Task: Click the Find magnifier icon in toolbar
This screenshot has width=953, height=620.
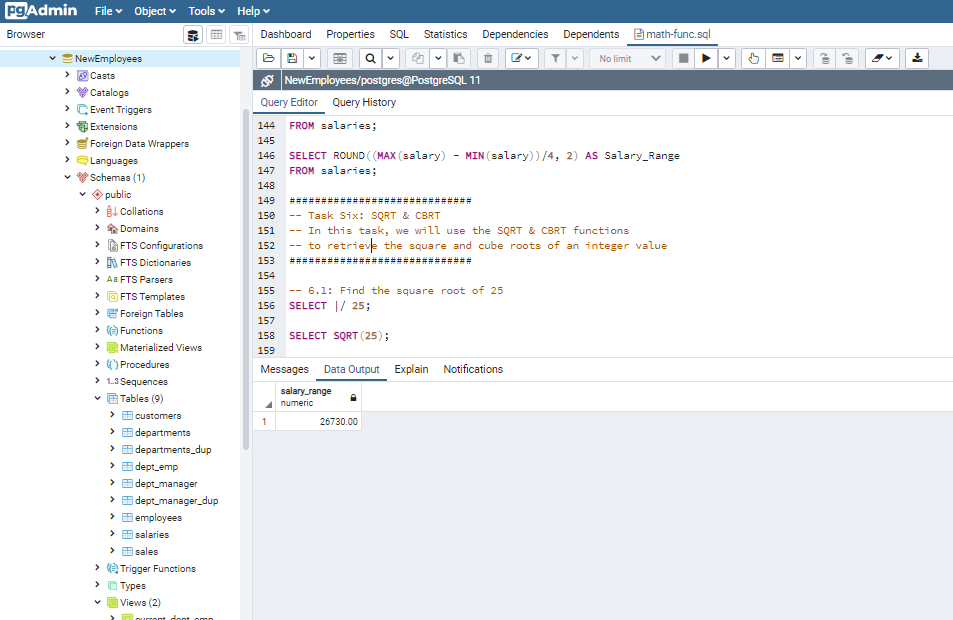Action: point(370,59)
